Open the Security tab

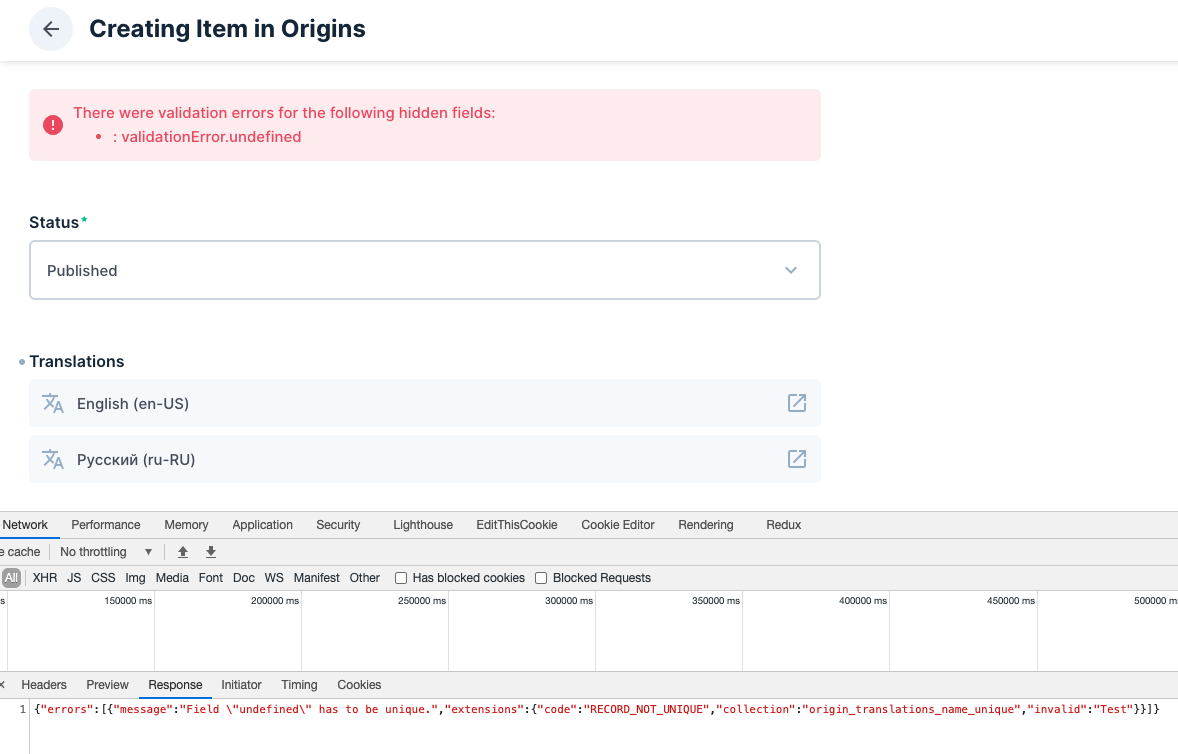[338, 525]
